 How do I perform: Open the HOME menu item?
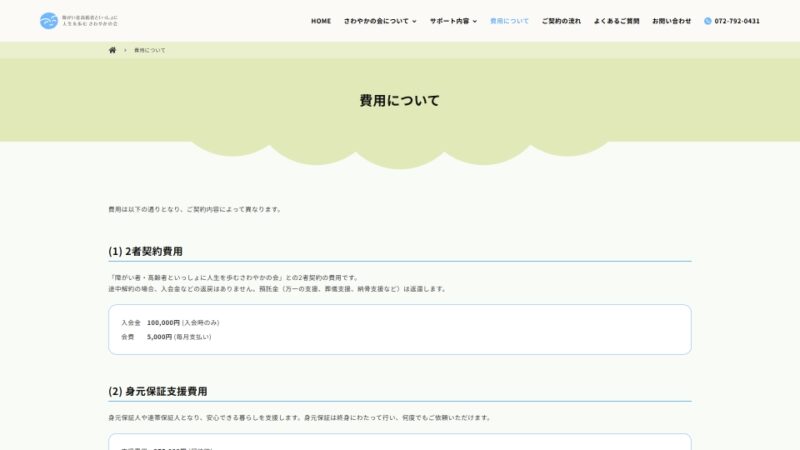(321, 21)
